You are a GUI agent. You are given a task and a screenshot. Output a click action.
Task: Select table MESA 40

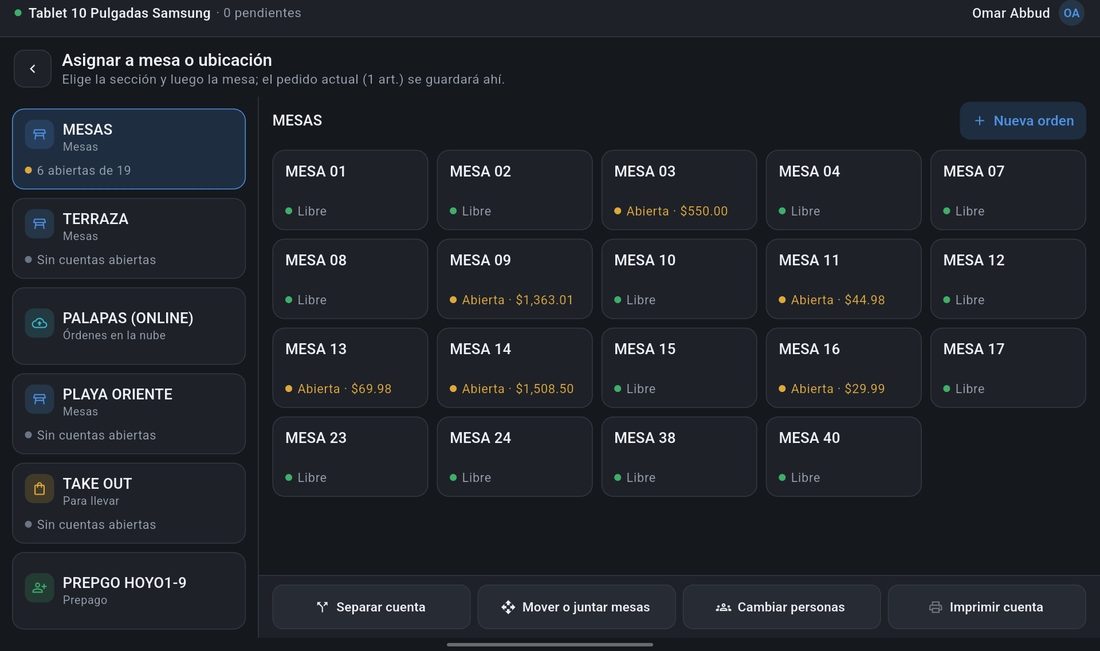(844, 457)
